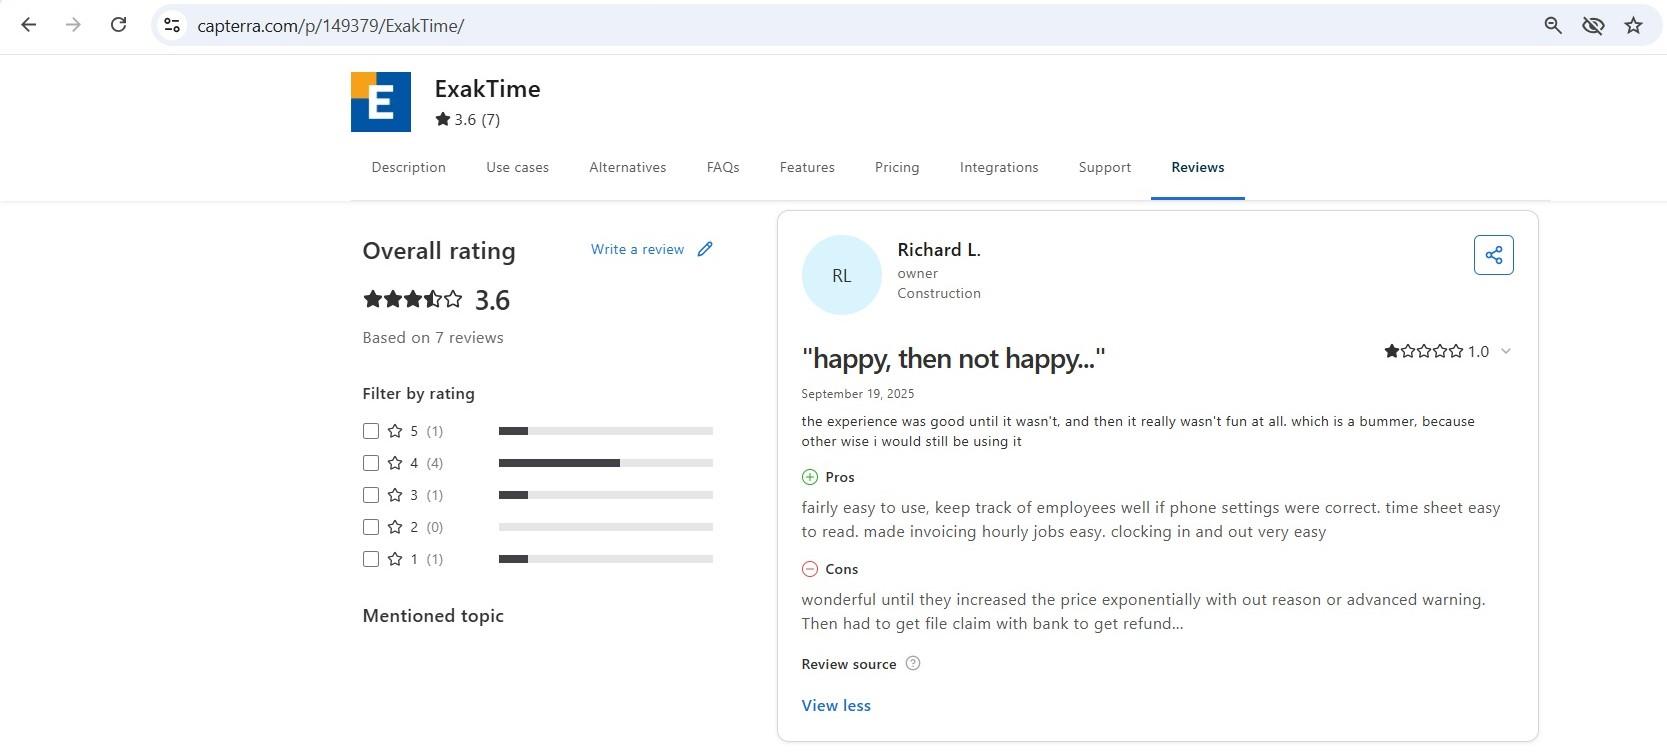This screenshot has width=1667, height=755.
Task: Check the 5-star rating filter
Action: coord(371,431)
